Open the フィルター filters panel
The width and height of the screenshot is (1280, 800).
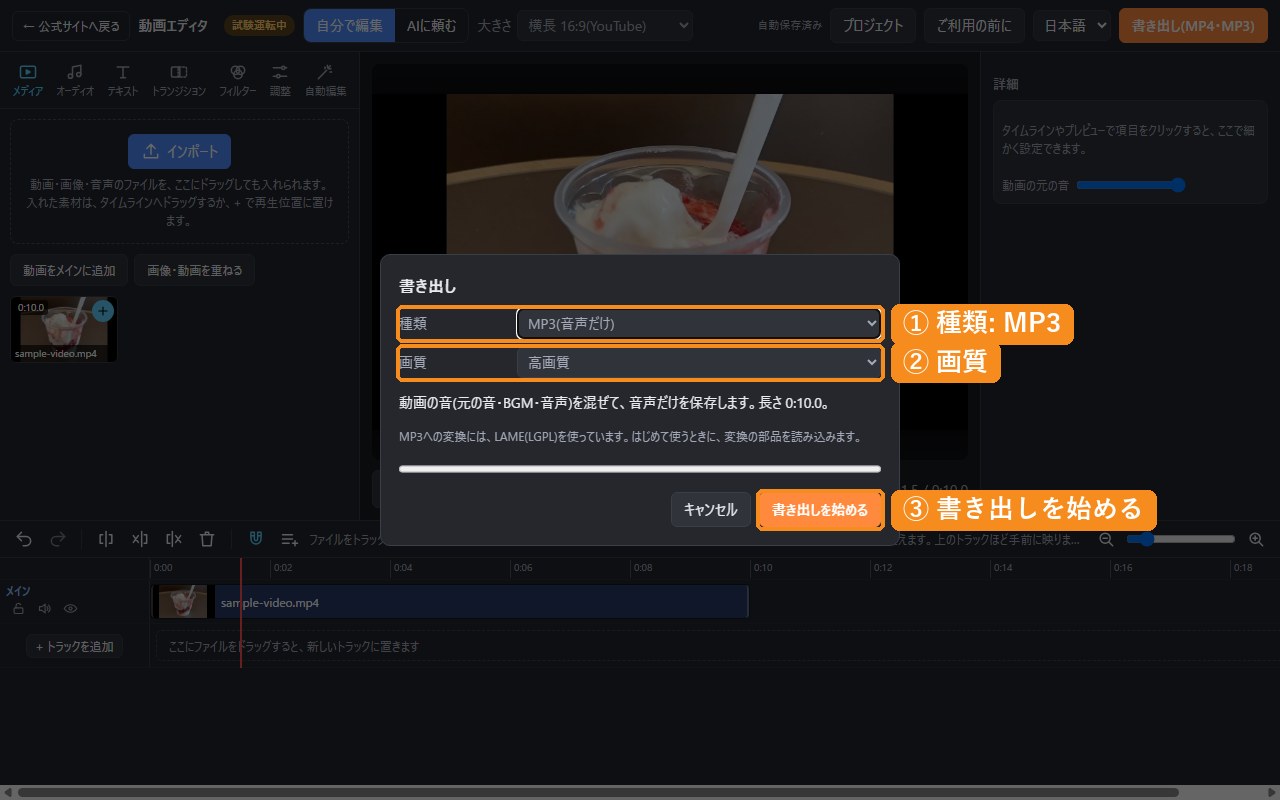(237, 80)
